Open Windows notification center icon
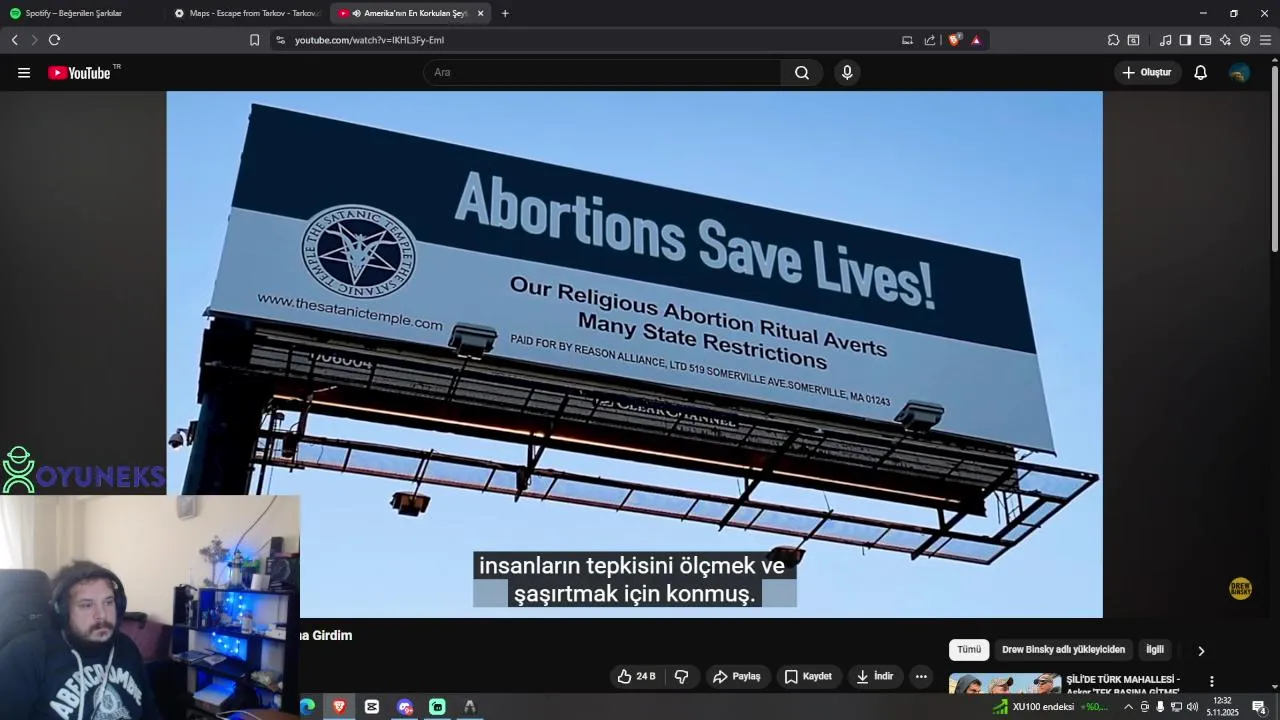 point(1259,707)
